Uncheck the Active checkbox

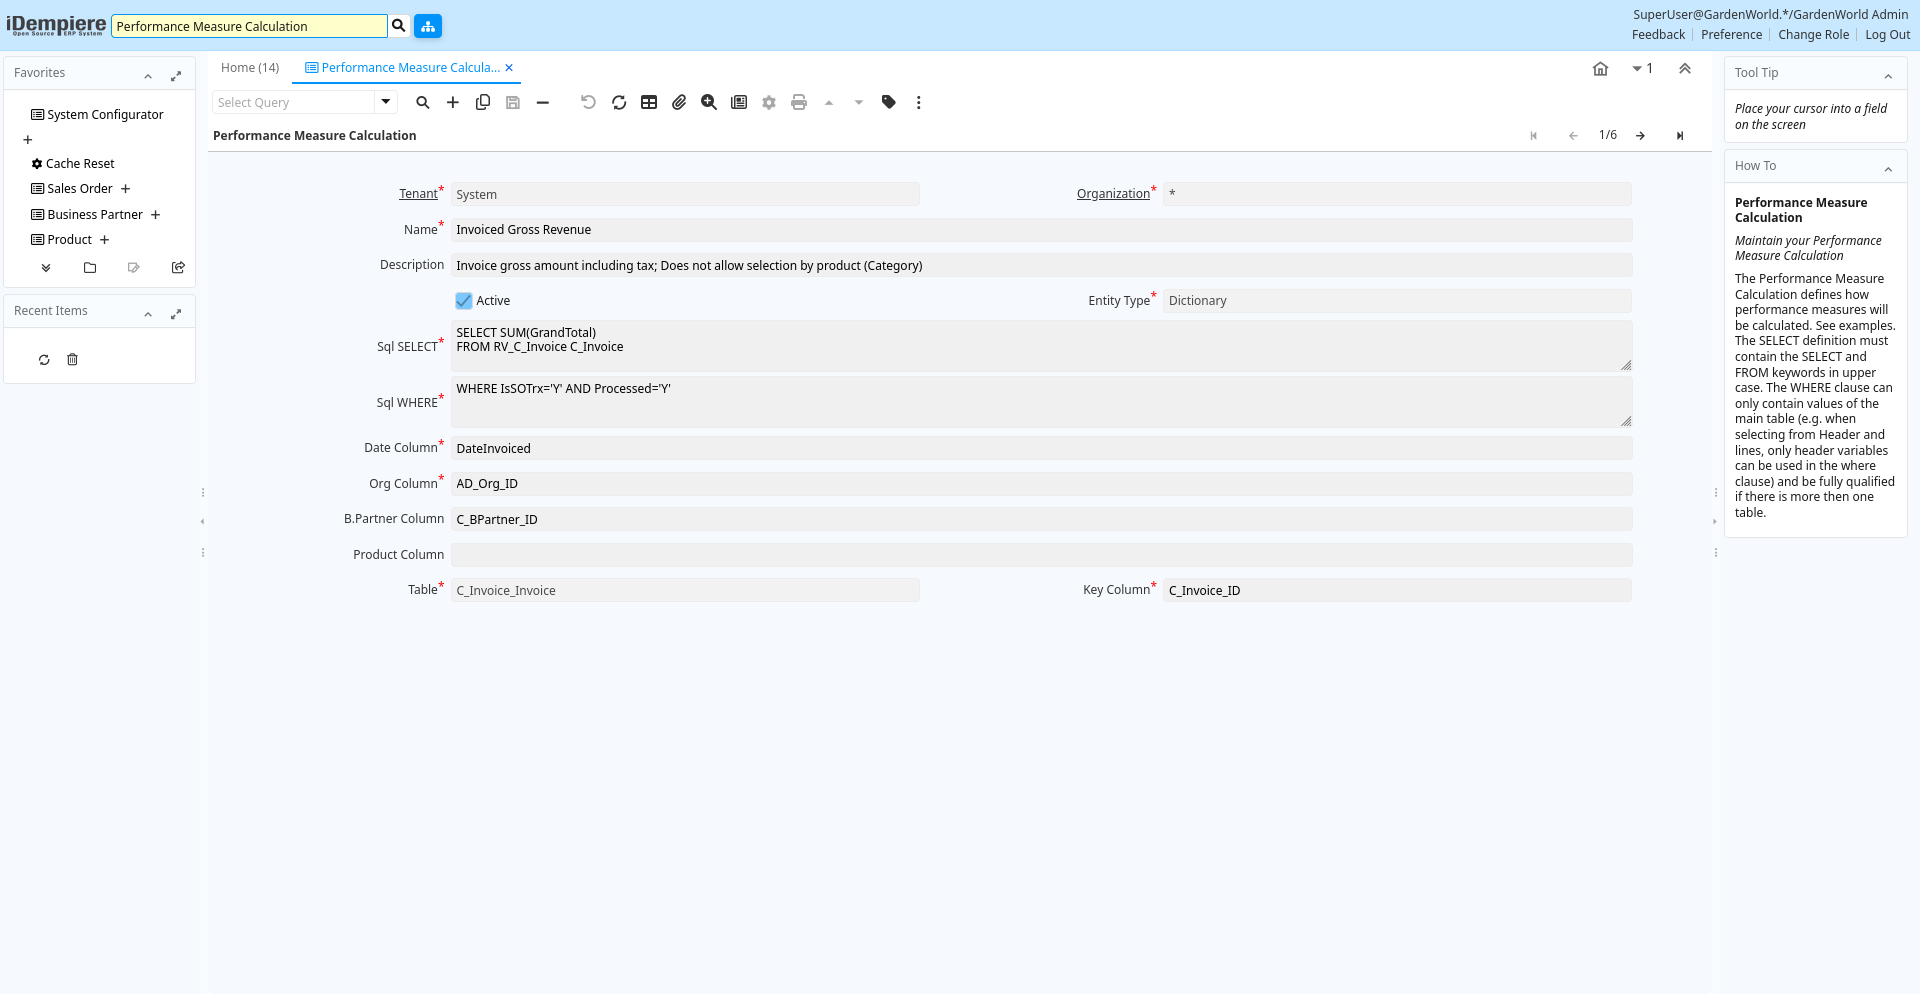click(x=464, y=301)
